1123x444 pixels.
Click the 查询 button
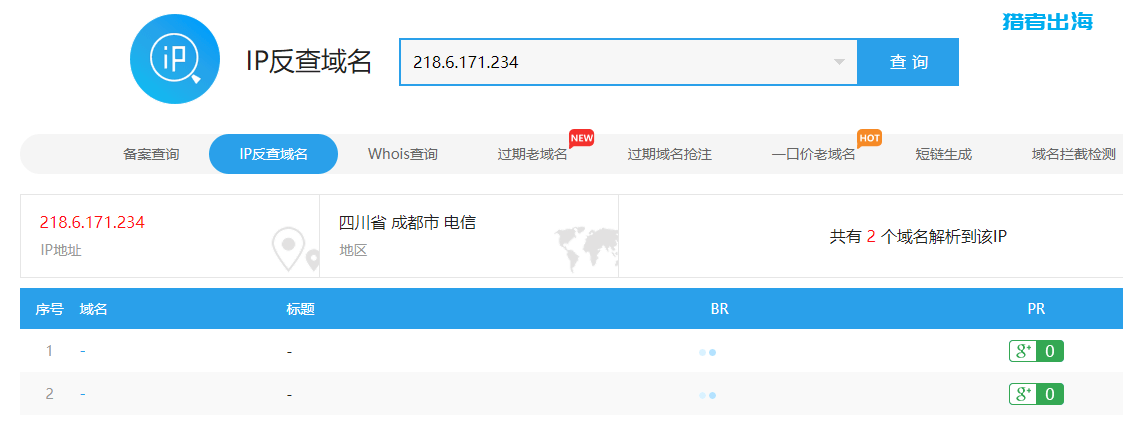pos(908,62)
